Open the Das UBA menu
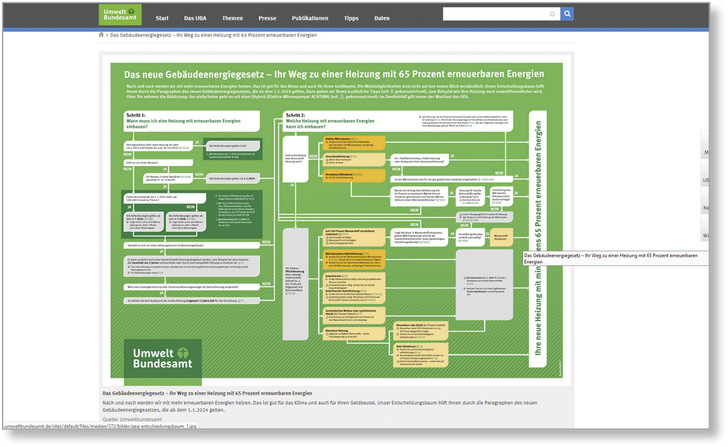The image size is (728, 447). [195, 19]
